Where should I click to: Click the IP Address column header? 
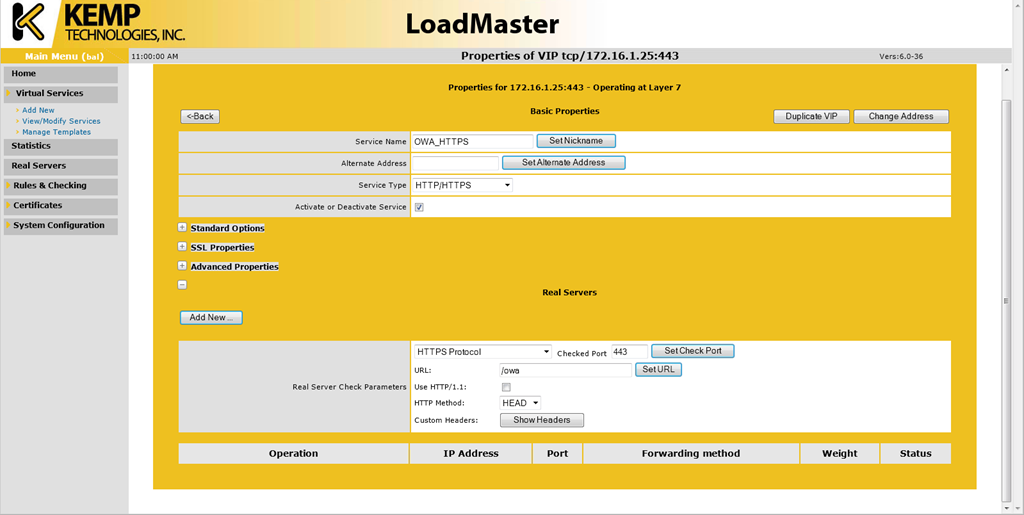point(471,454)
